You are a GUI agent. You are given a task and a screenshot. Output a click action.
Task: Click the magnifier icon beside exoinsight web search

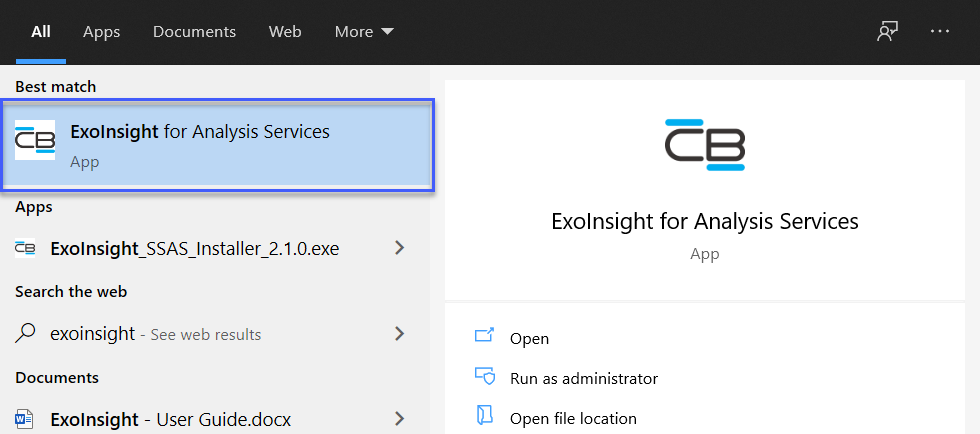coord(27,333)
